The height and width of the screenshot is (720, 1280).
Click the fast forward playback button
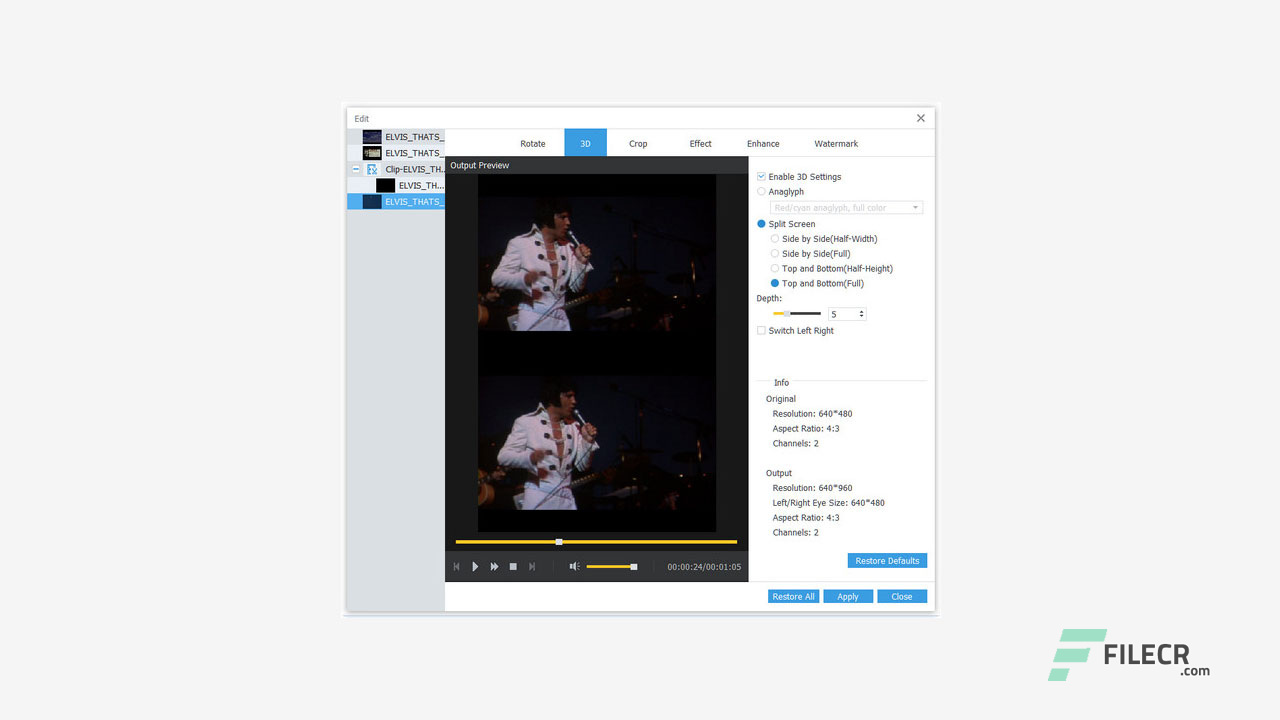click(494, 567)
